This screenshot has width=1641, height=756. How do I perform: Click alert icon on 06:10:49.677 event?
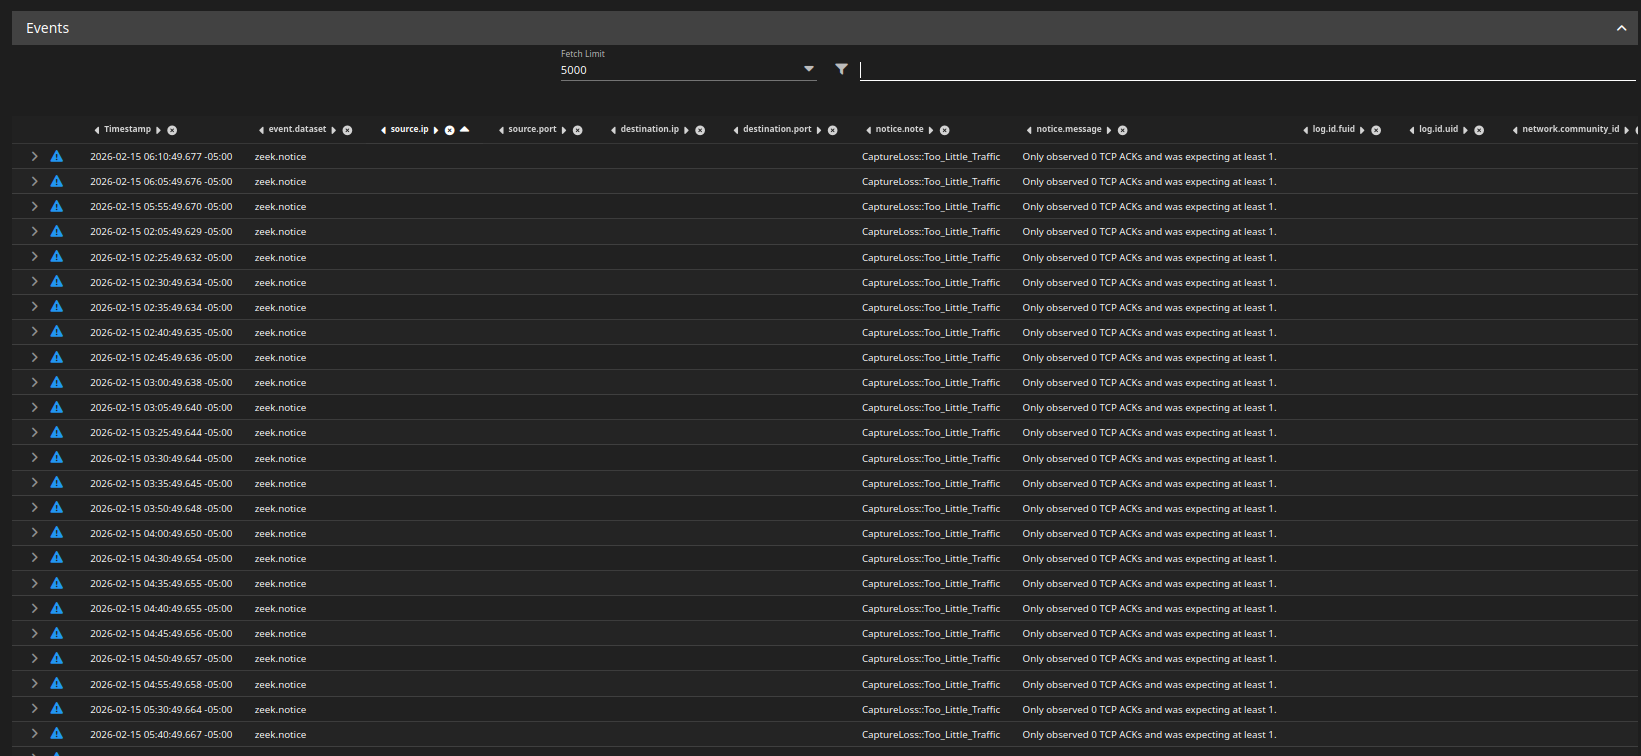click(57, 156)
